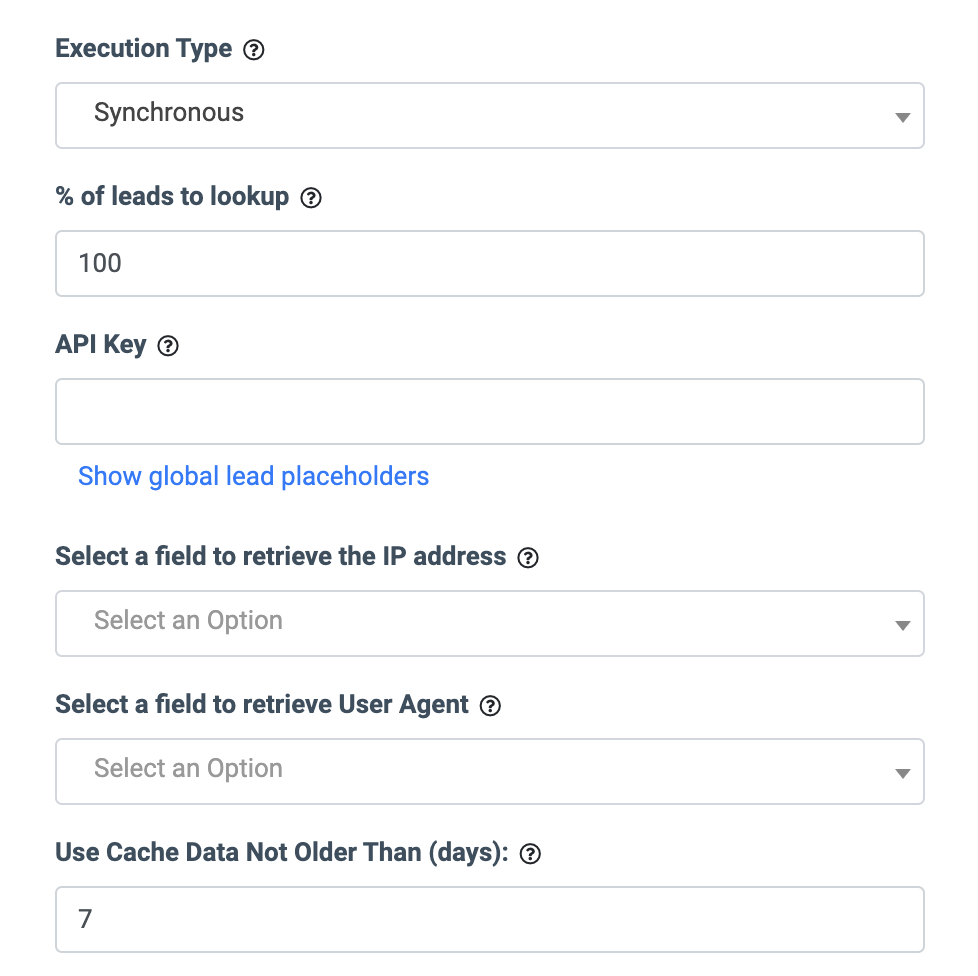The image size is (978, 976).
Task: Click "Select a field to retrieve the IP address" label
Action: coord(281,557)
